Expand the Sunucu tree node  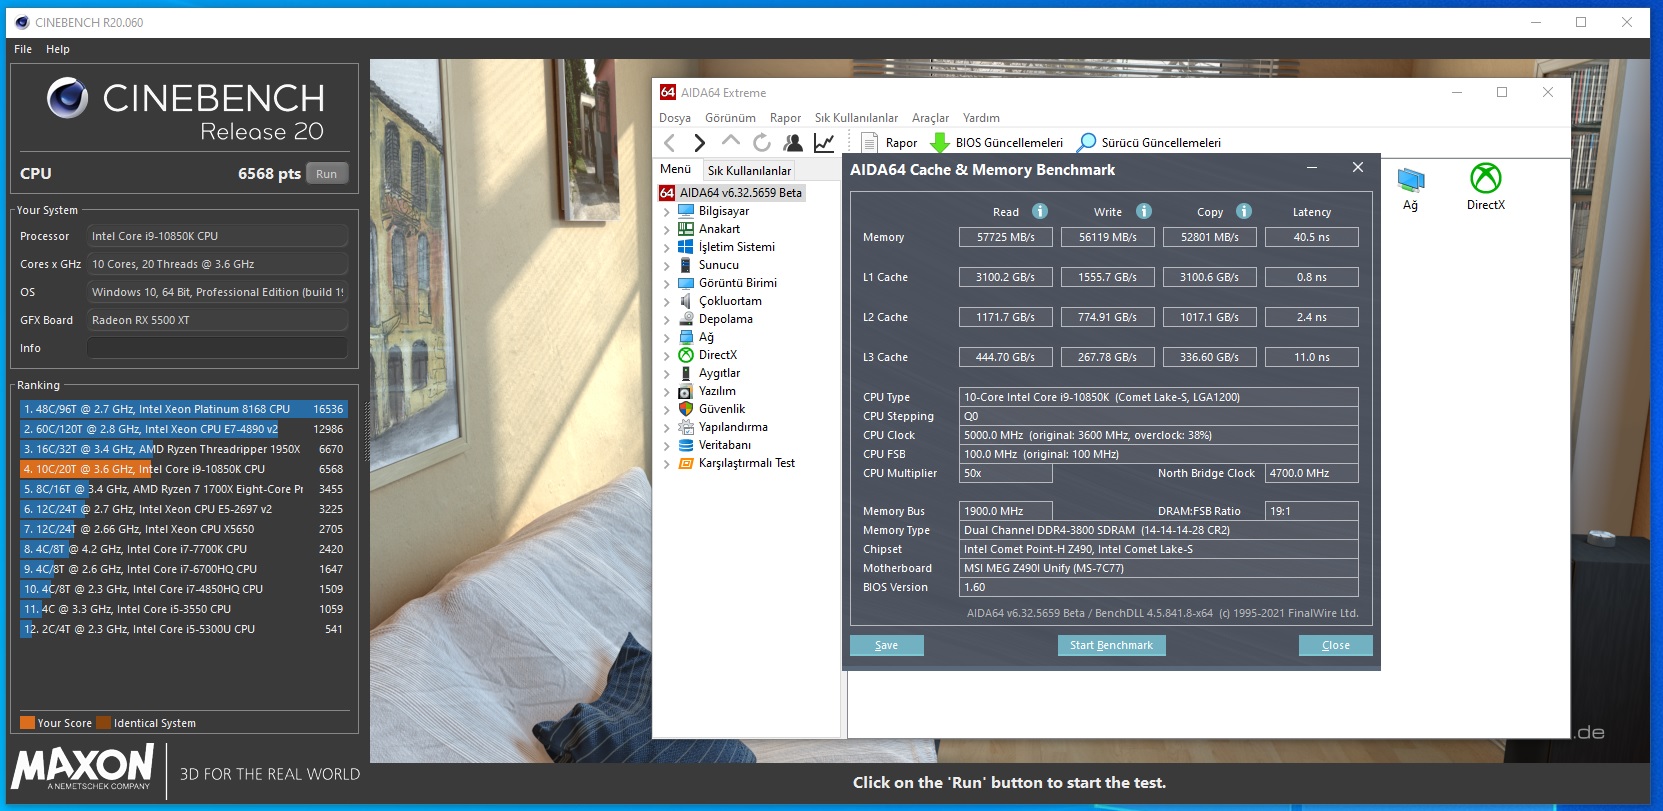click(667, 266)
